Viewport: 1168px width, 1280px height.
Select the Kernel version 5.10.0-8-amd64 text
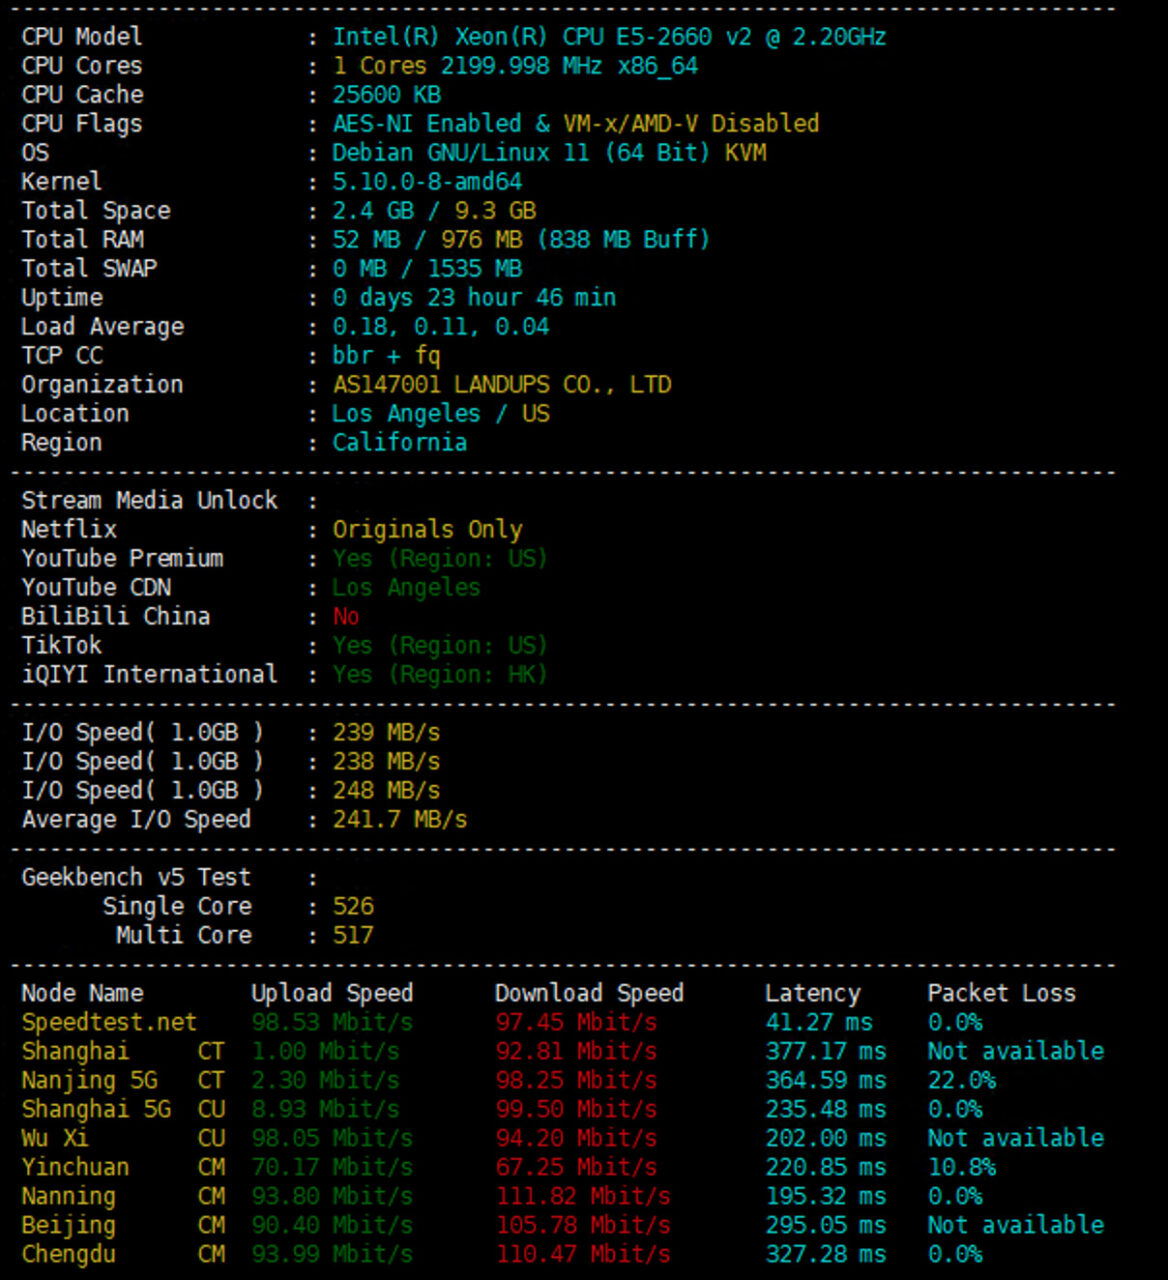427,182
